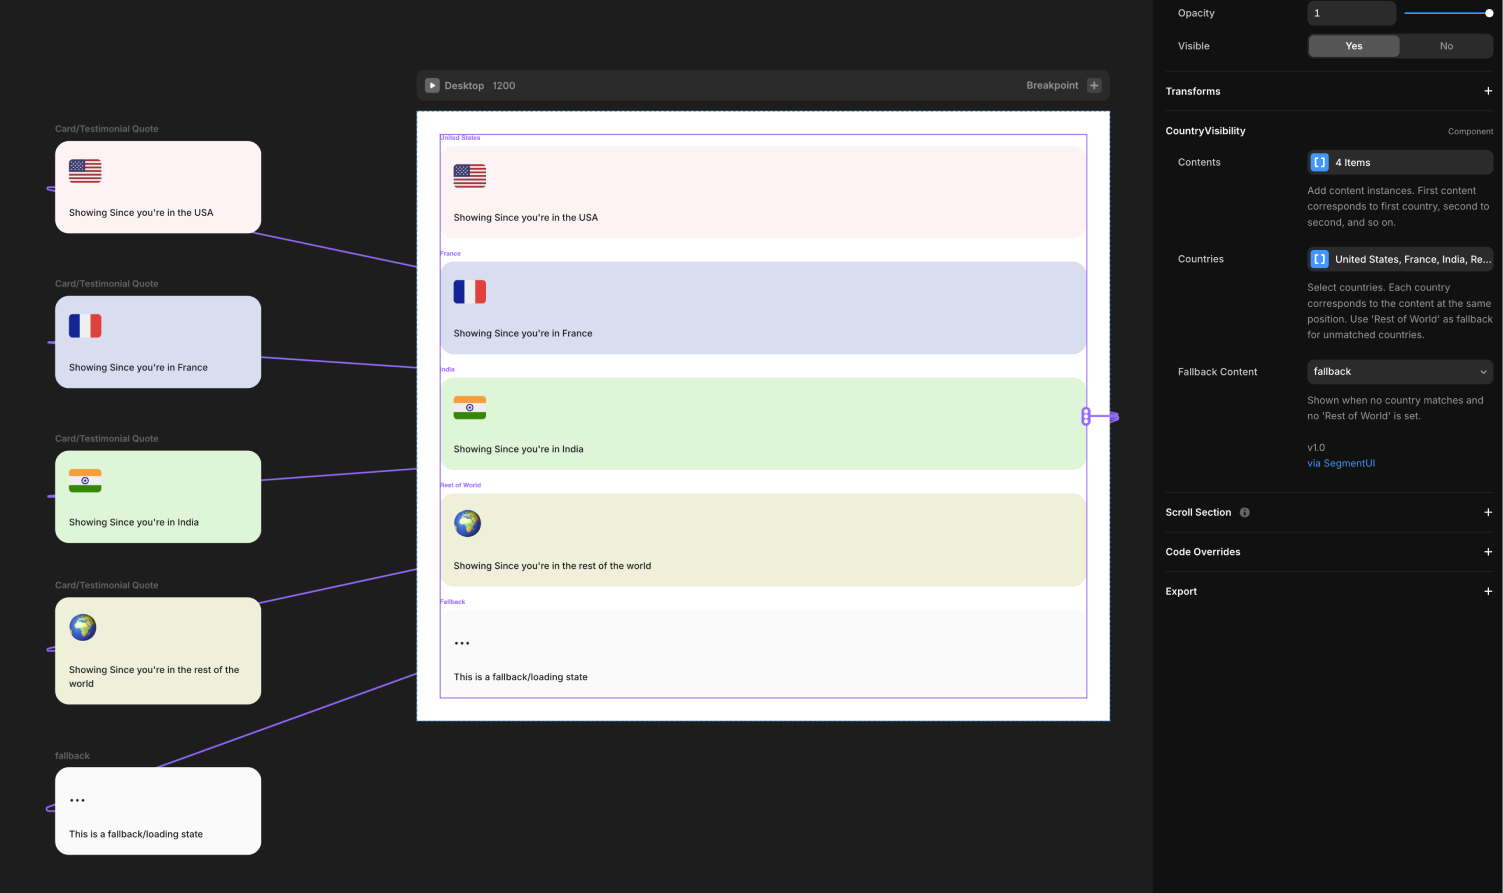The height and width of the screenshot is (893, 1503).
Task: Click the Opacity slider handle
Action: pos(1488,13)
